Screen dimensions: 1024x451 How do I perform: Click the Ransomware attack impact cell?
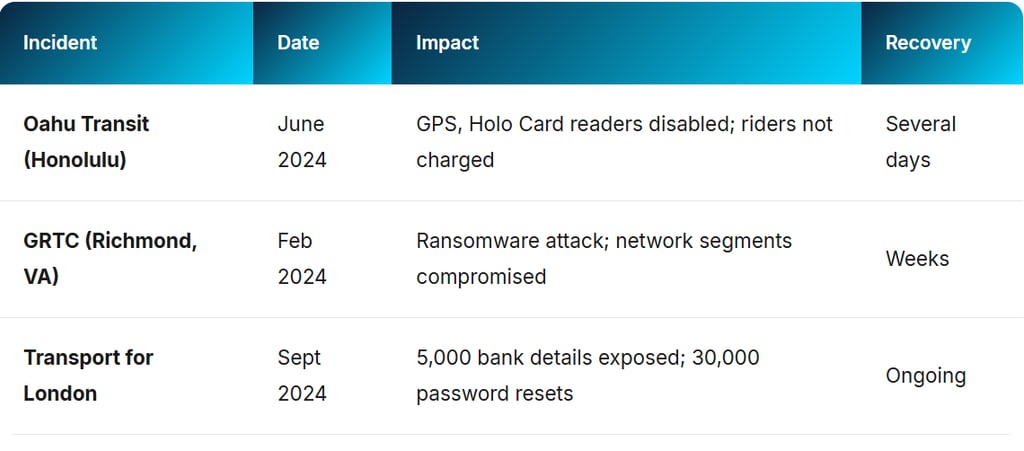coord(603,258)
